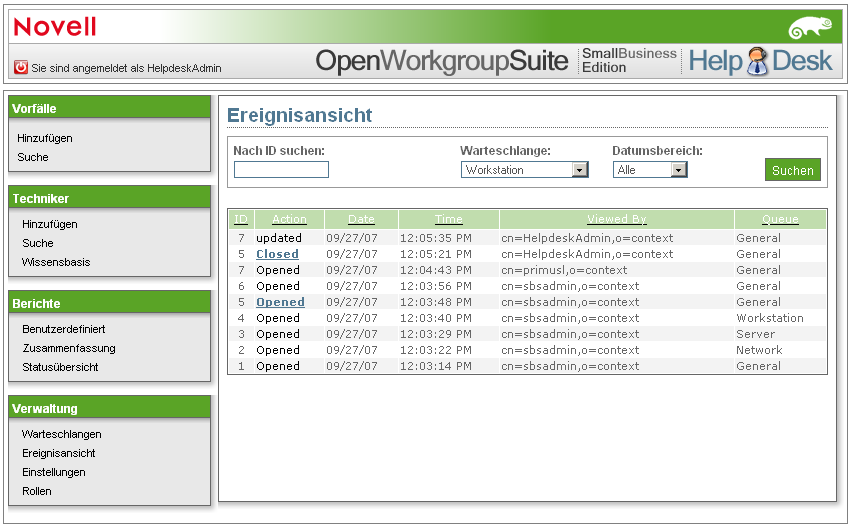The width and height of the screenshot is (854, 530).
Task: Open the Statusübersicht report
Action: click(x=60, y=367)
